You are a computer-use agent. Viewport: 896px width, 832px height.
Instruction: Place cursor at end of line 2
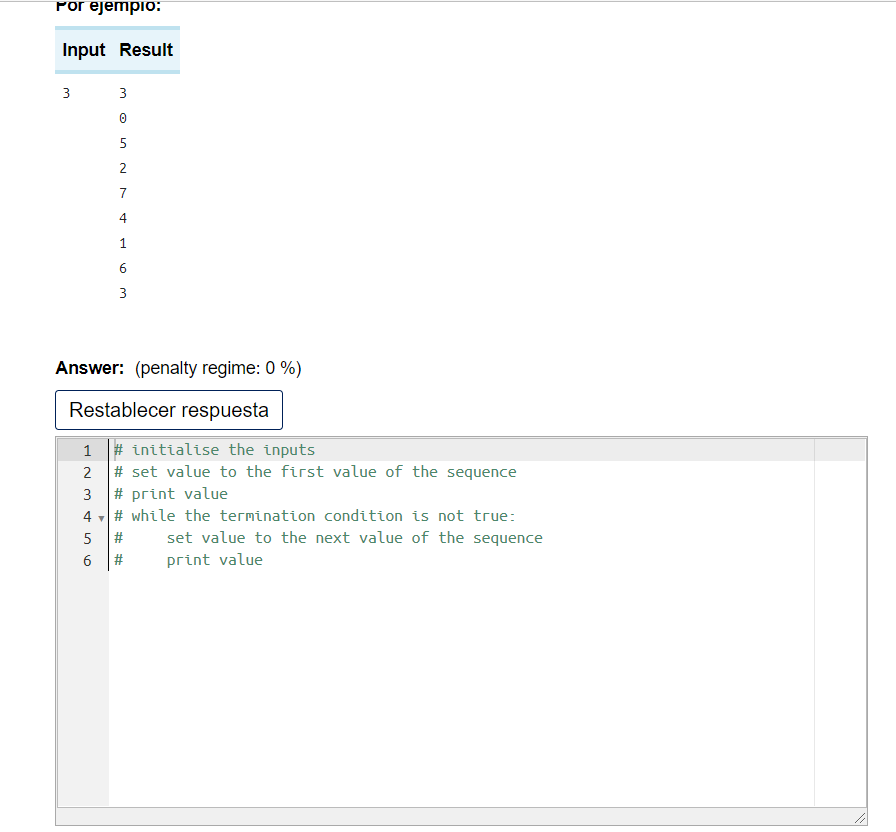[x=516, y=472]
